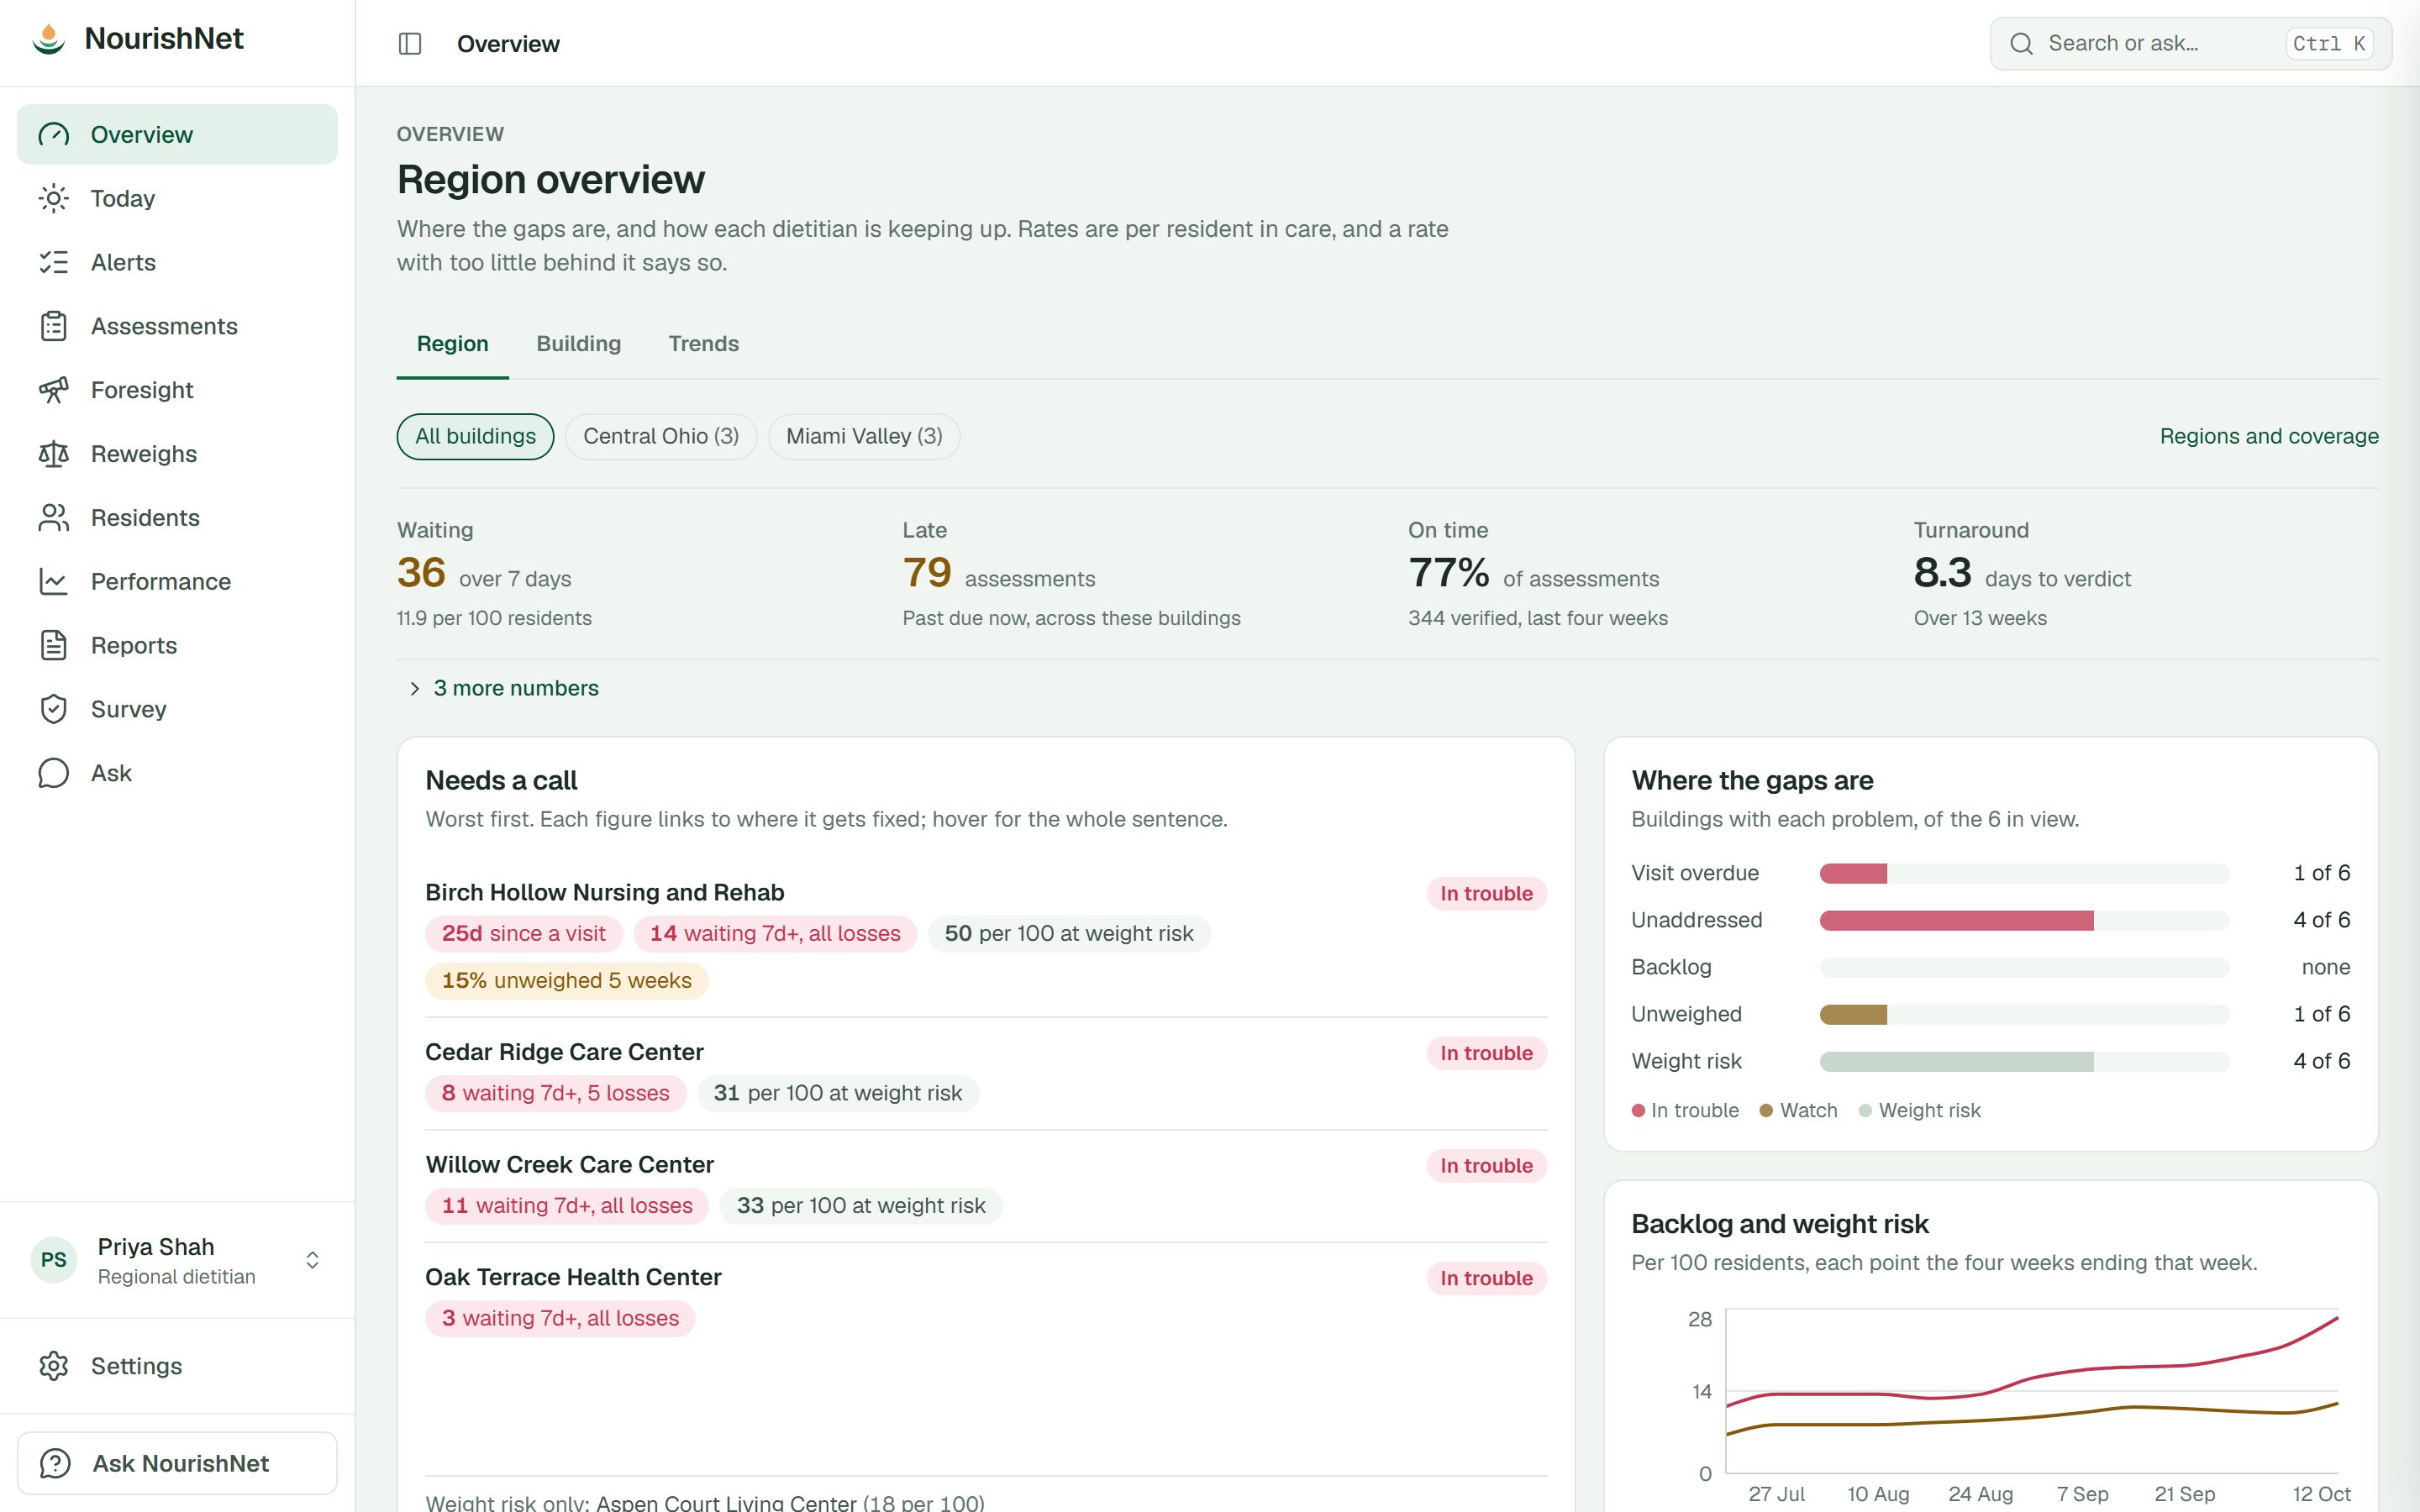Open Performance chart icon
The height and width of the screenshot is (1512, 2420).
click(54, 581)
